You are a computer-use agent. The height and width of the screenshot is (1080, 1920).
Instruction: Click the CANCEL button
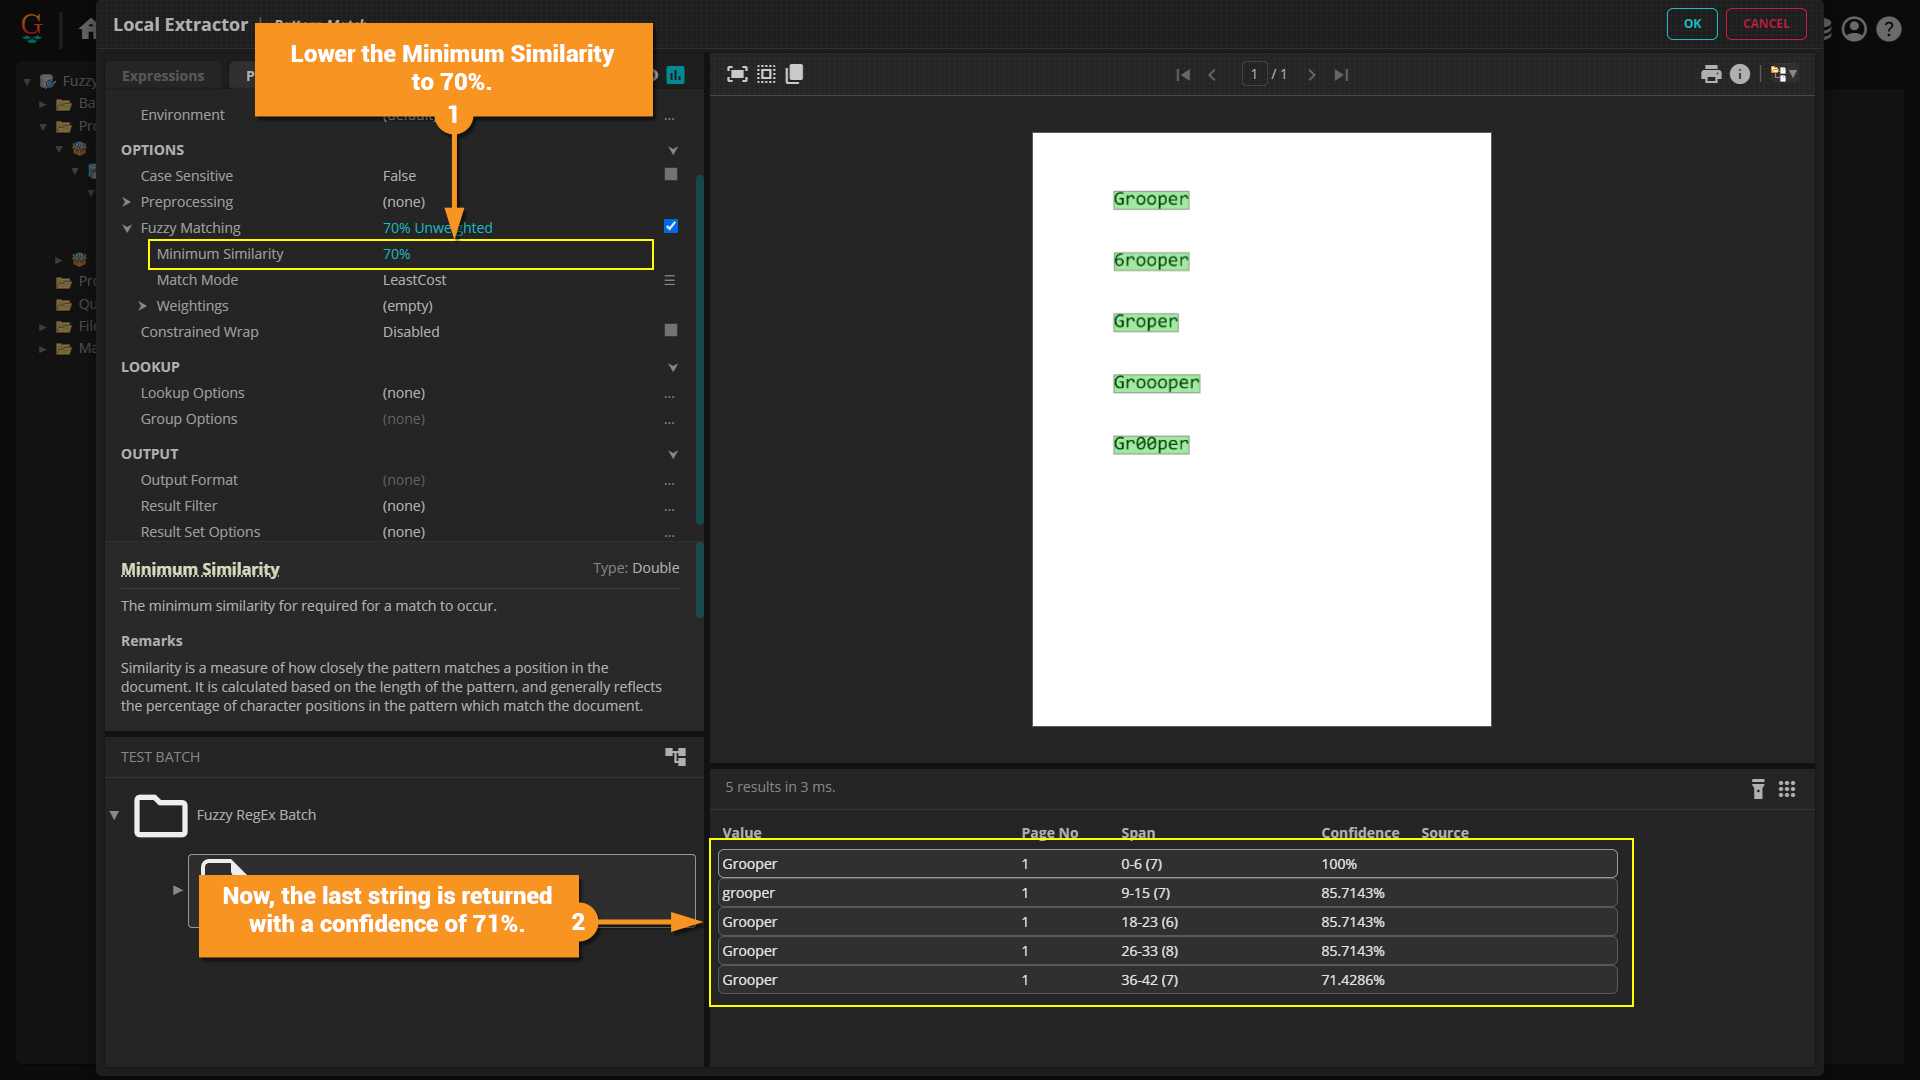click(x=1766, y=24)
